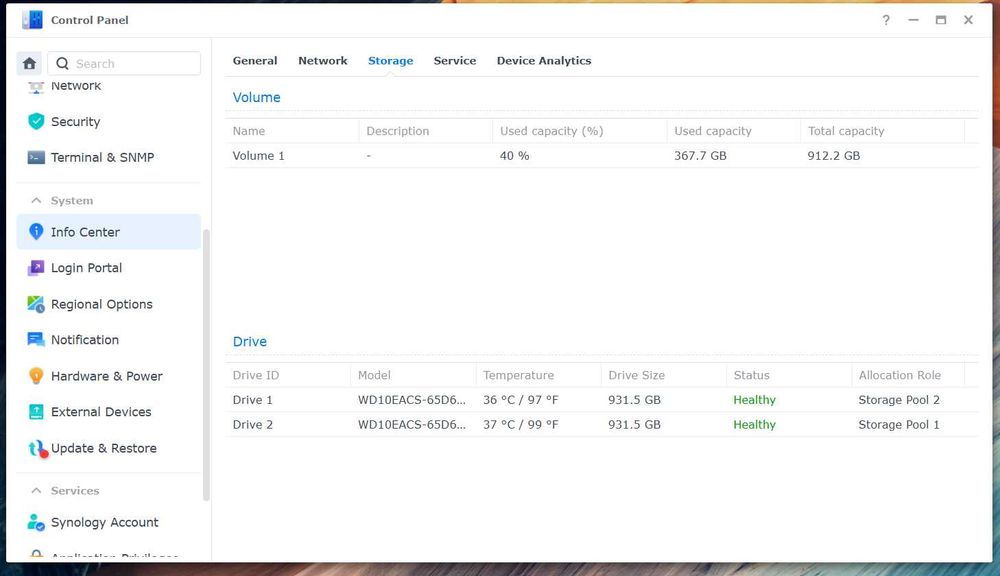Click Drive 1 temperature 36 °C / 97 °F
Image resolution: width=1000 pixels, height=576 pixels.
[520, 400]
